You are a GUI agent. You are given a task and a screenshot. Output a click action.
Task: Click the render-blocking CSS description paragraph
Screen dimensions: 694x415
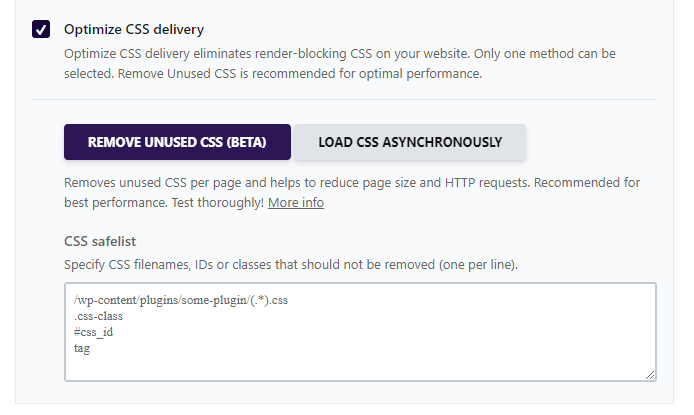point(339,63)
